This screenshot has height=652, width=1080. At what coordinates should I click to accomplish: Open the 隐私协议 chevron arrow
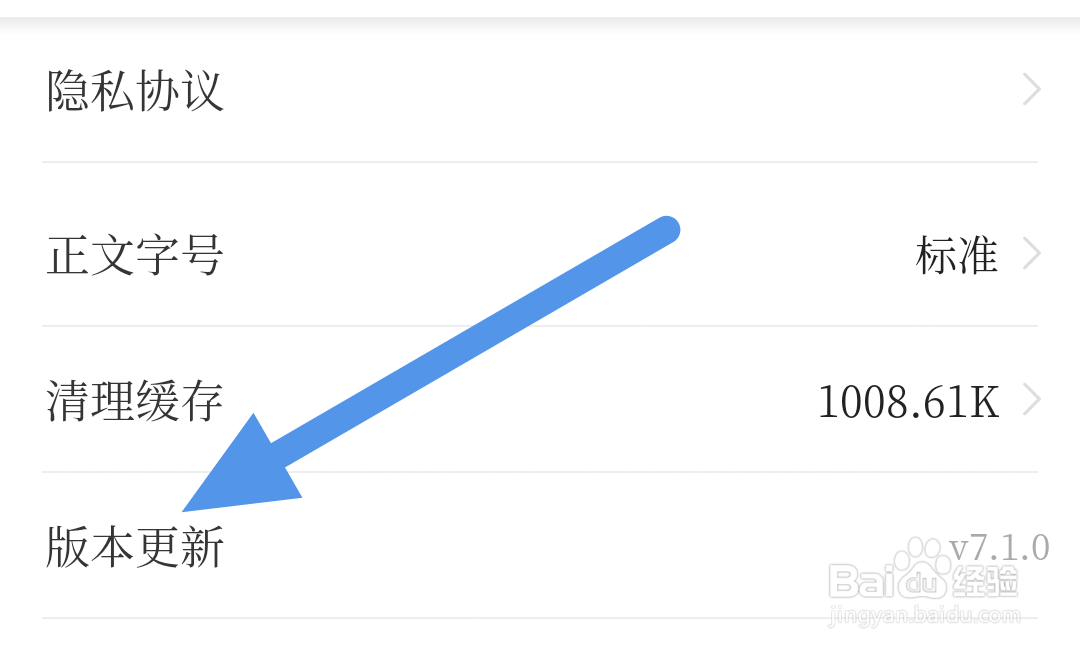click(1031, 90)
